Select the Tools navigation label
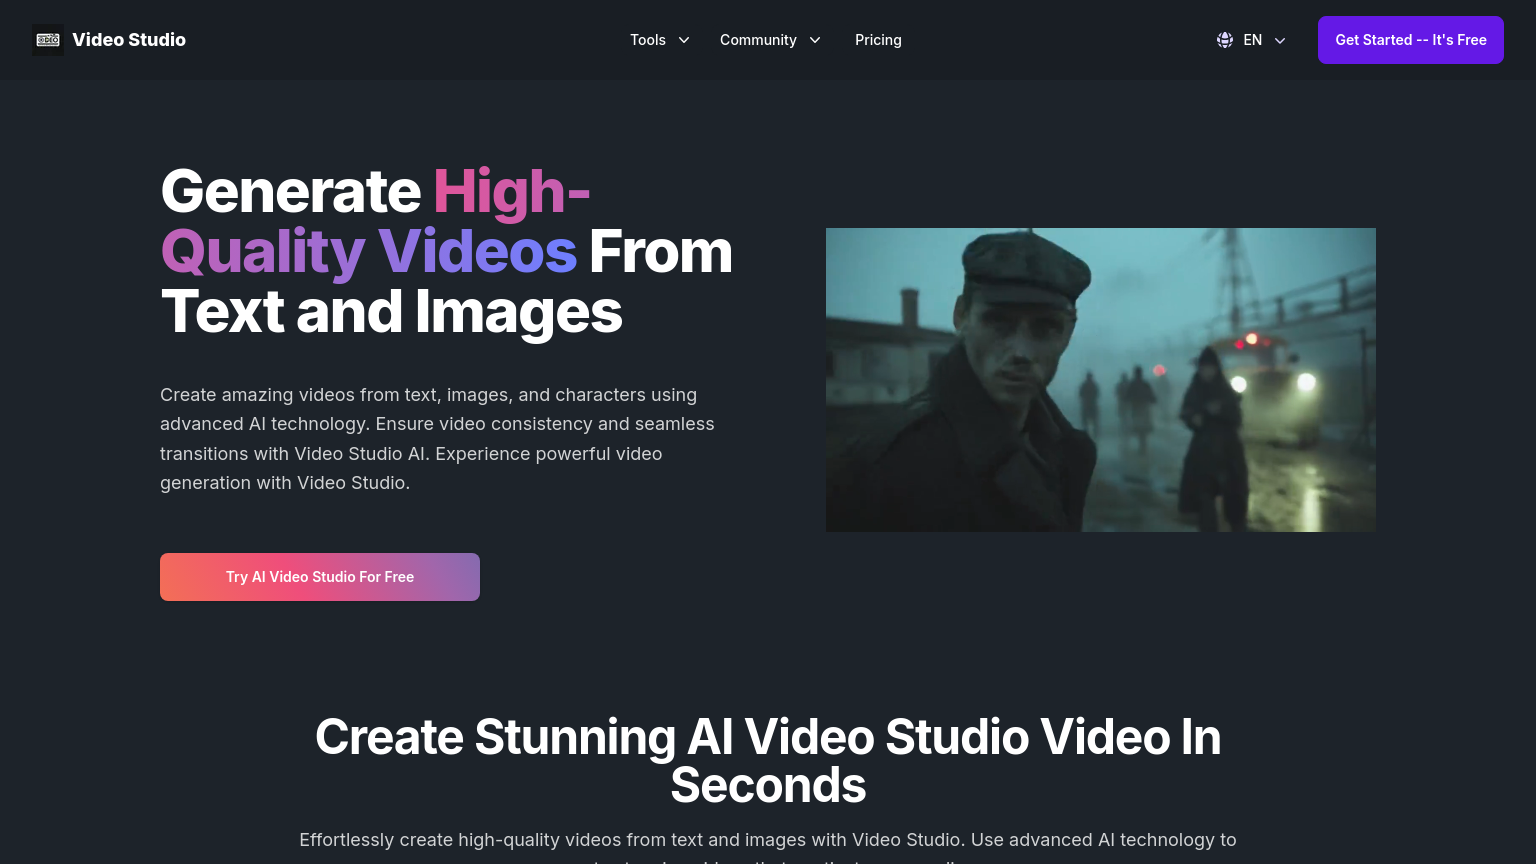Viewport: 1536px width, 864px height. pyautogui.click(x=648, y=40)
